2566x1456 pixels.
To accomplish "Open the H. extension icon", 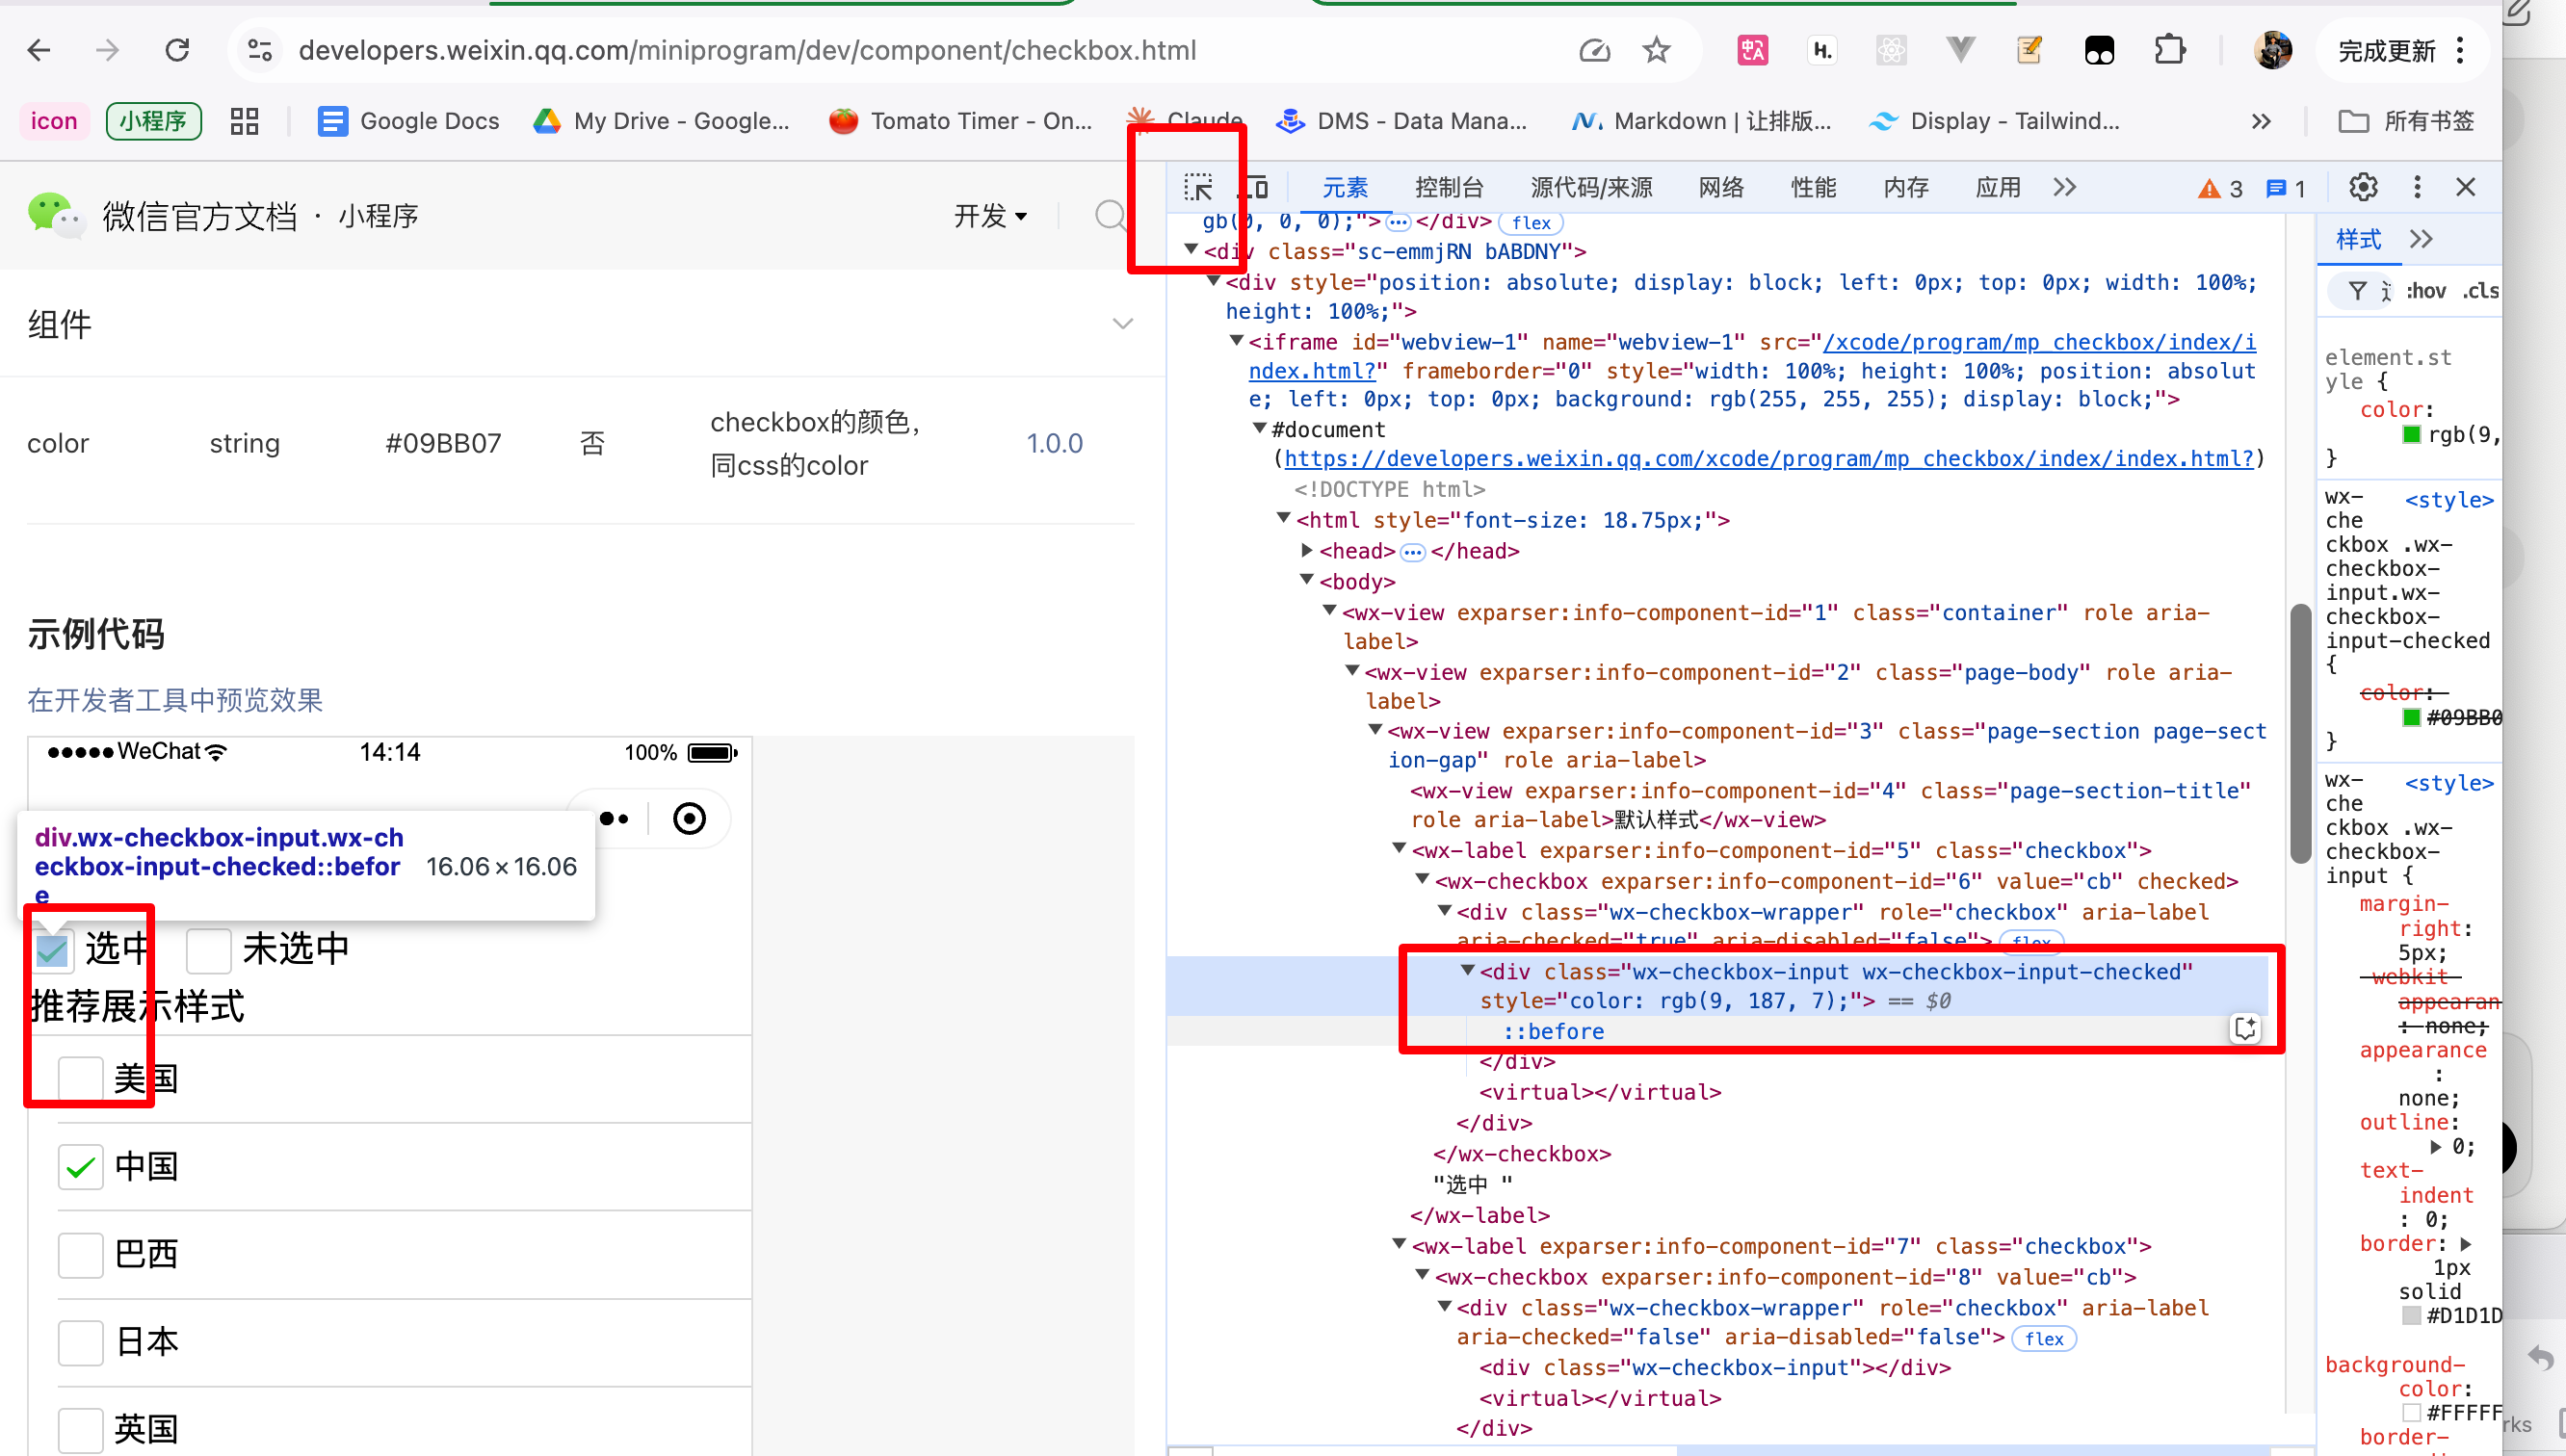I will click(x=1822, y=49).
